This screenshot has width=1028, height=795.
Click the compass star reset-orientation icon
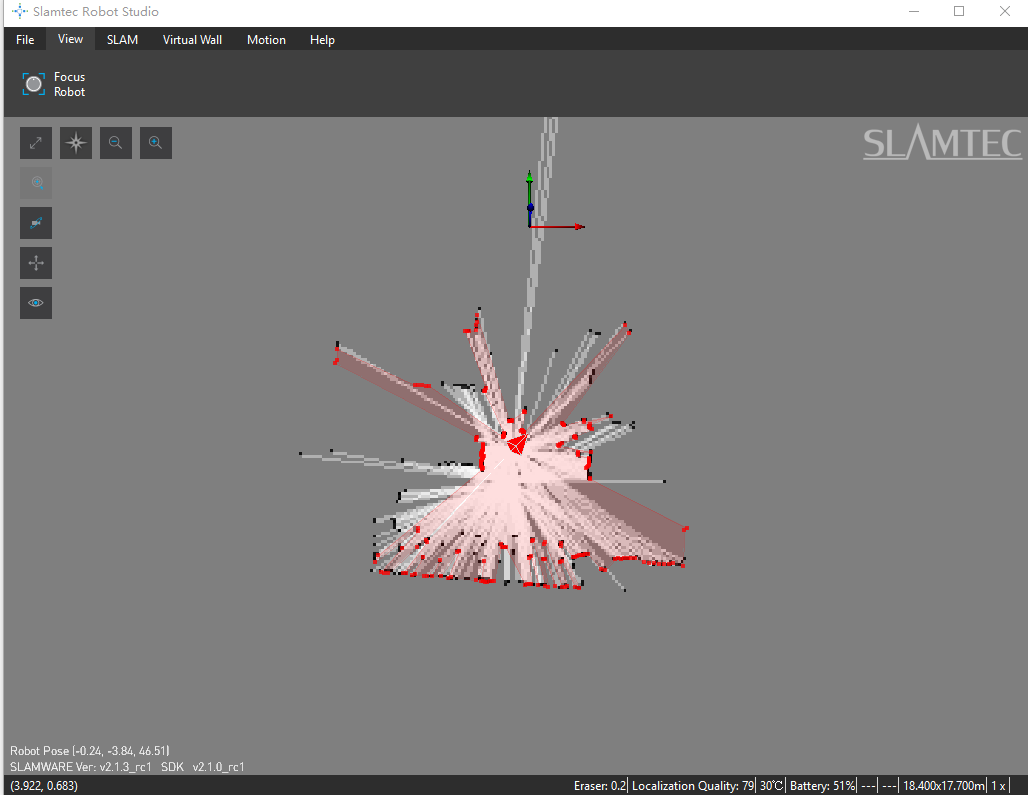pos(76,143)
